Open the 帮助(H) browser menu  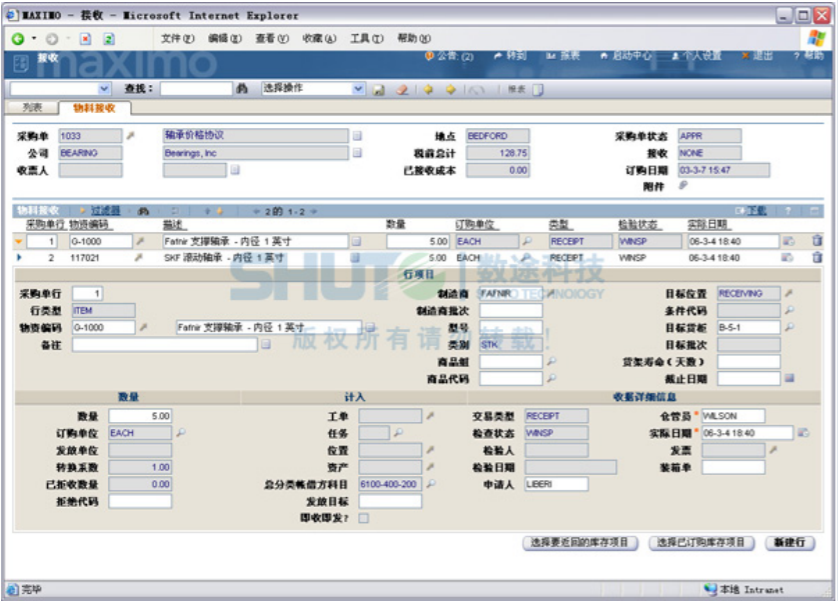414,38
